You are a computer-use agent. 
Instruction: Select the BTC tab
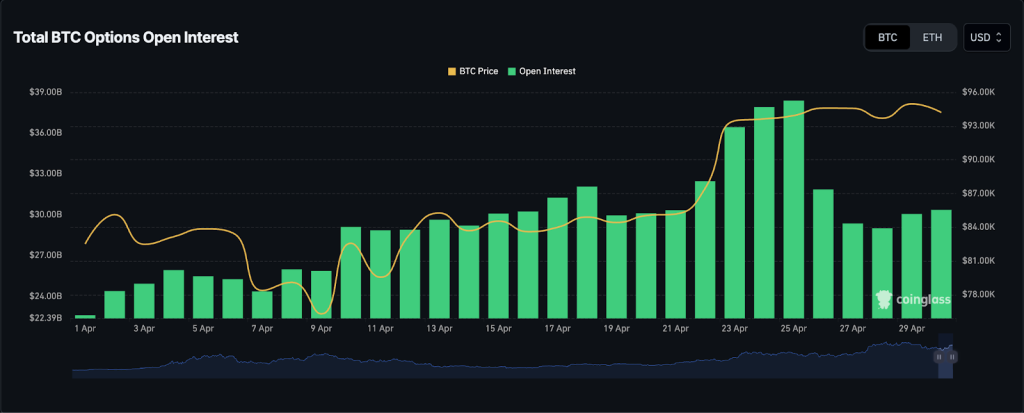(888, 38)
